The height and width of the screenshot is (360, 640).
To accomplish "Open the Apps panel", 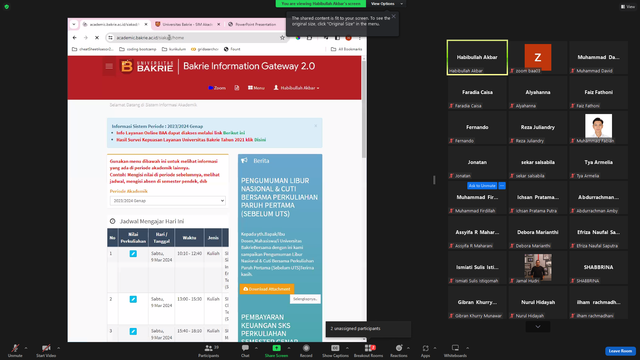I will coord(425,350).
